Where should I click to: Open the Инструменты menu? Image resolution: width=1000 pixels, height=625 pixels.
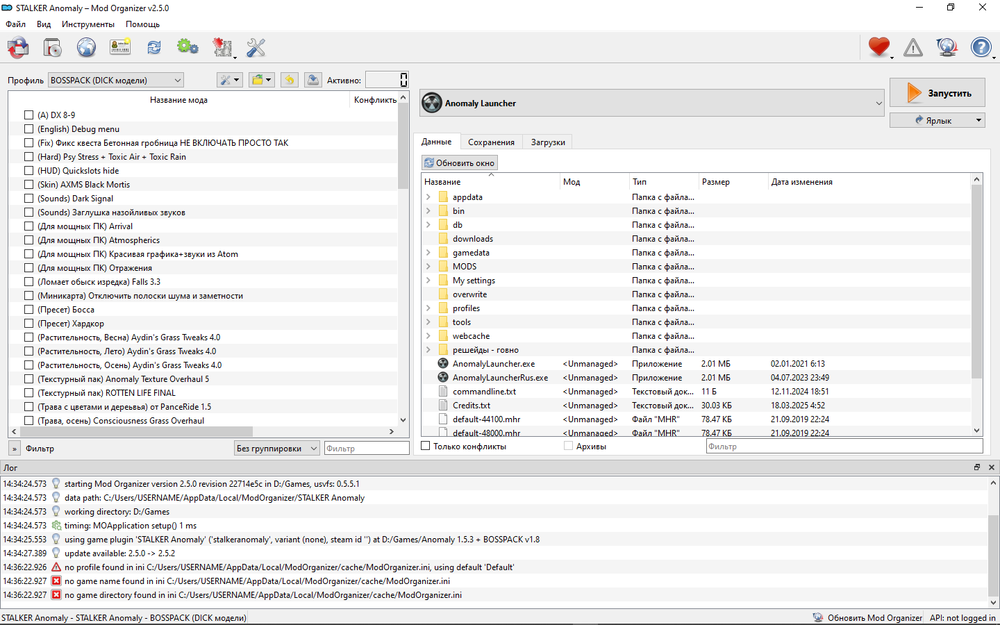[x=87, y=23]
